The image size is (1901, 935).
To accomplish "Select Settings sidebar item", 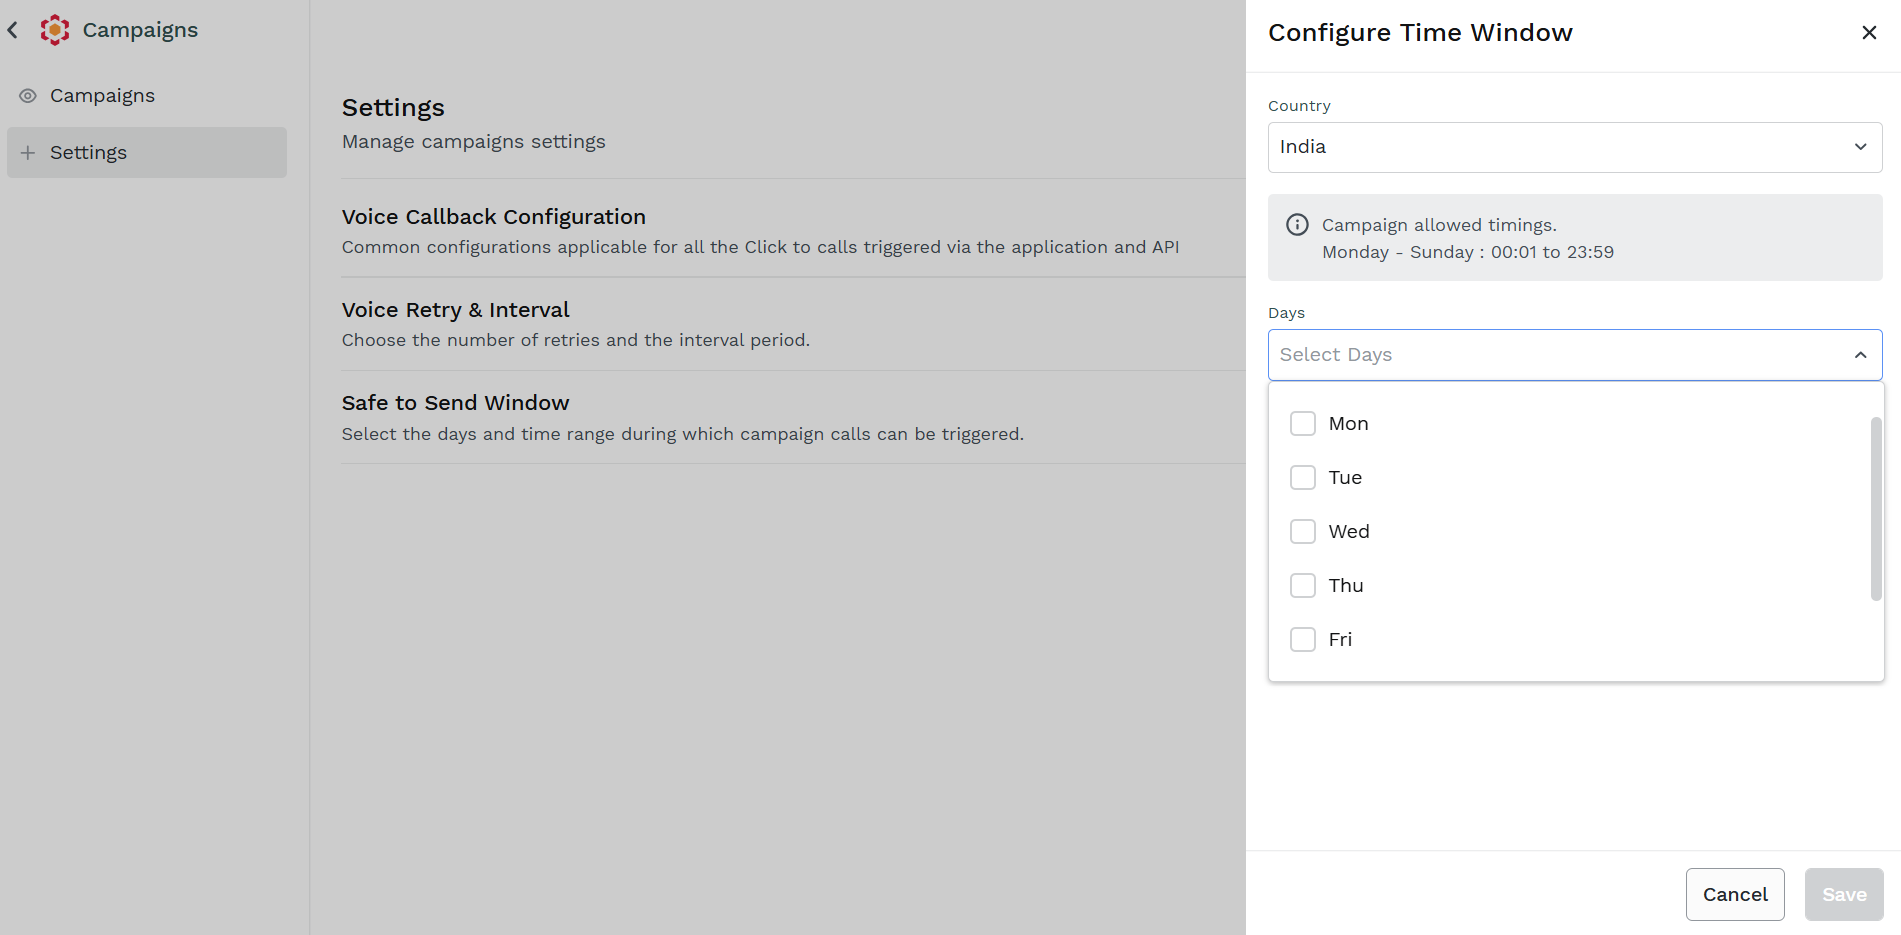I will pos(147,153).
